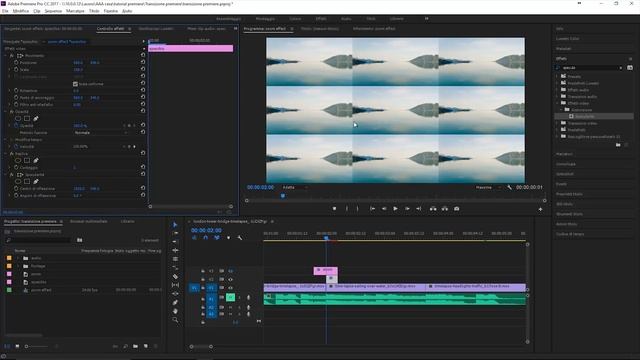This screenshot has width=640, height=360.
Task: Open the Lumetri Color side panel
Action: [x=567, y=38]
